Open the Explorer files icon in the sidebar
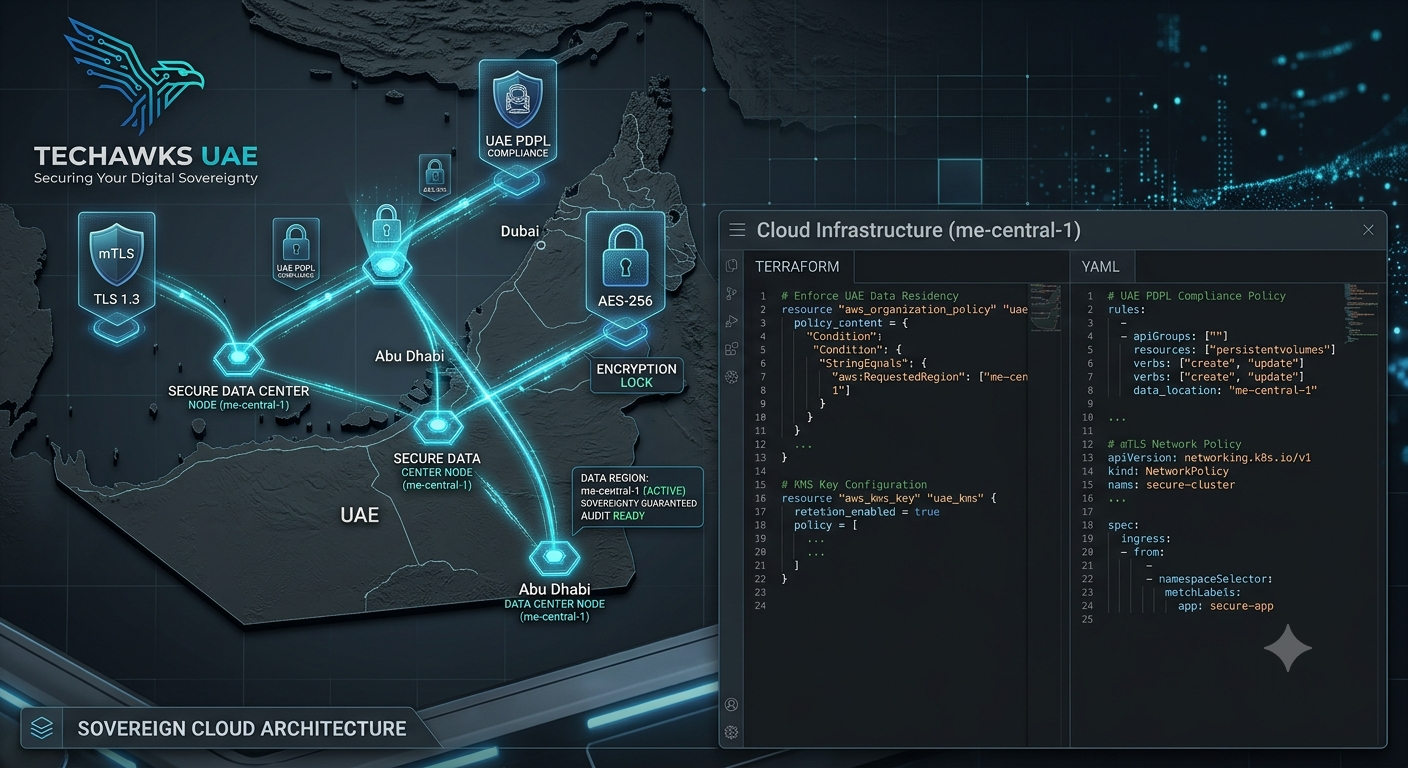The height and width of the screenshot is (768, 1408). coord(732,265)
